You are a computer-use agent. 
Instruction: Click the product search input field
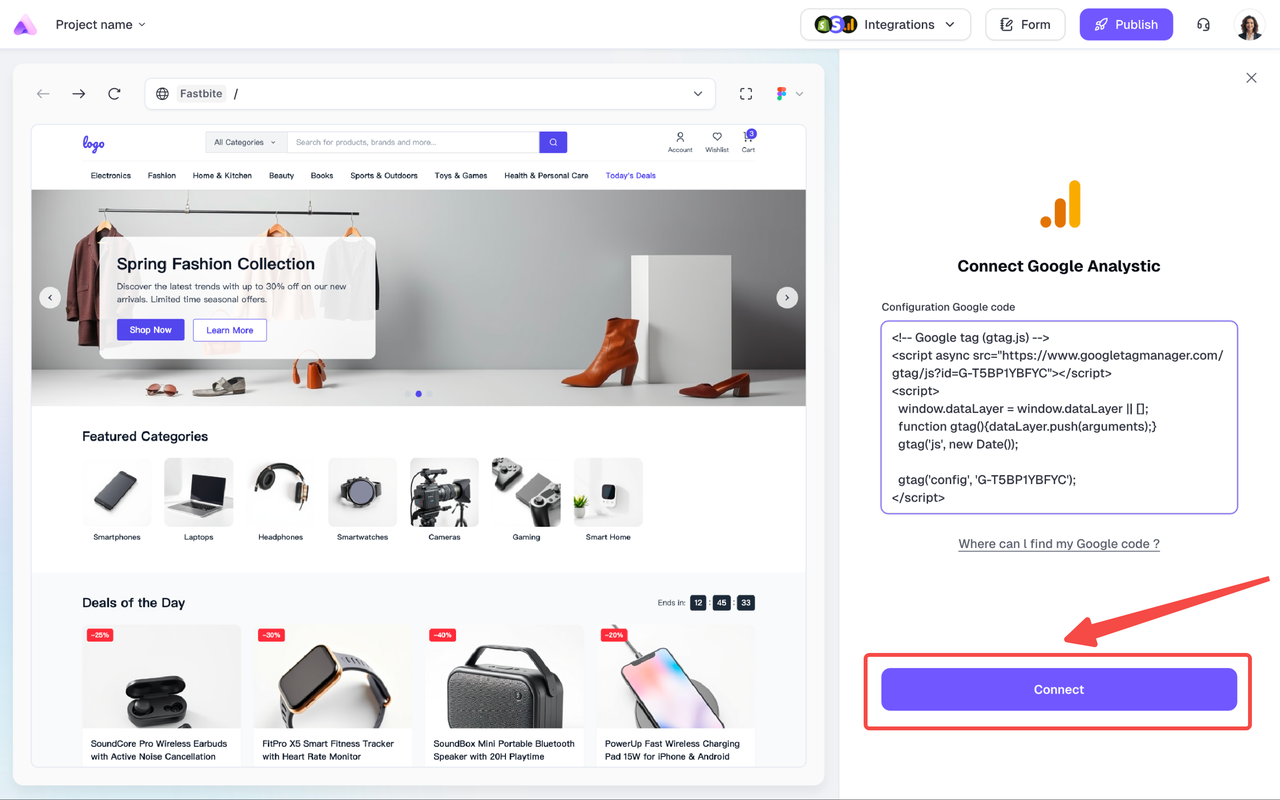pyautogui.click(x=413, y=142)
